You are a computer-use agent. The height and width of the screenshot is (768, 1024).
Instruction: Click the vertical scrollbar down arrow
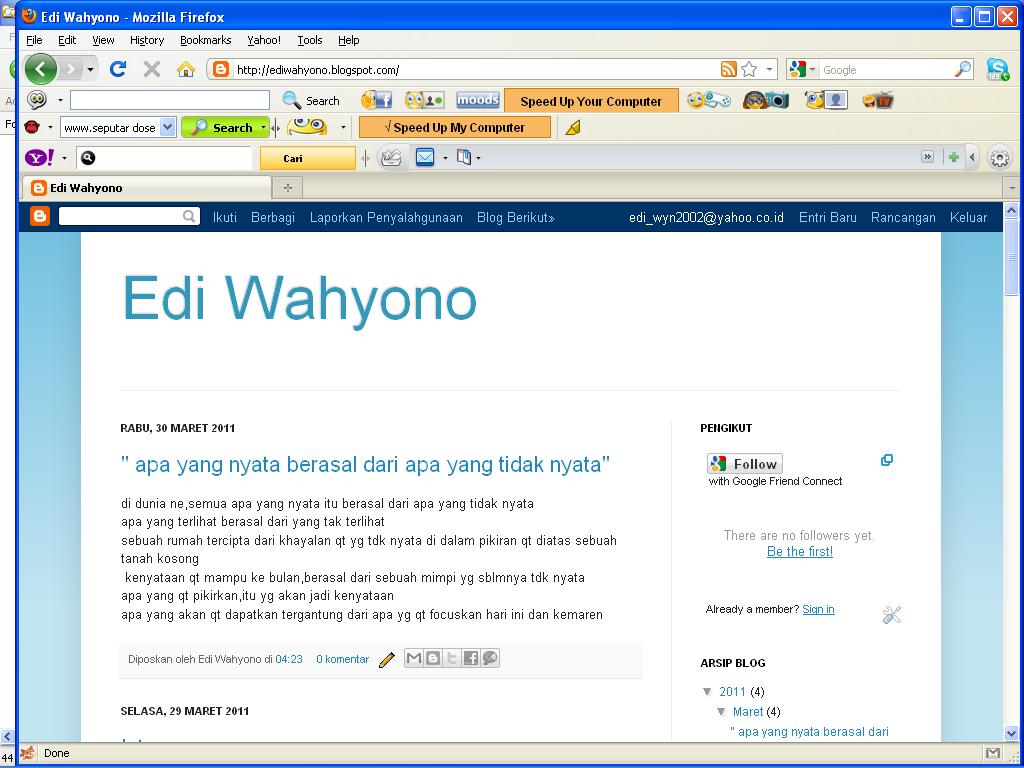(1011, 733)
